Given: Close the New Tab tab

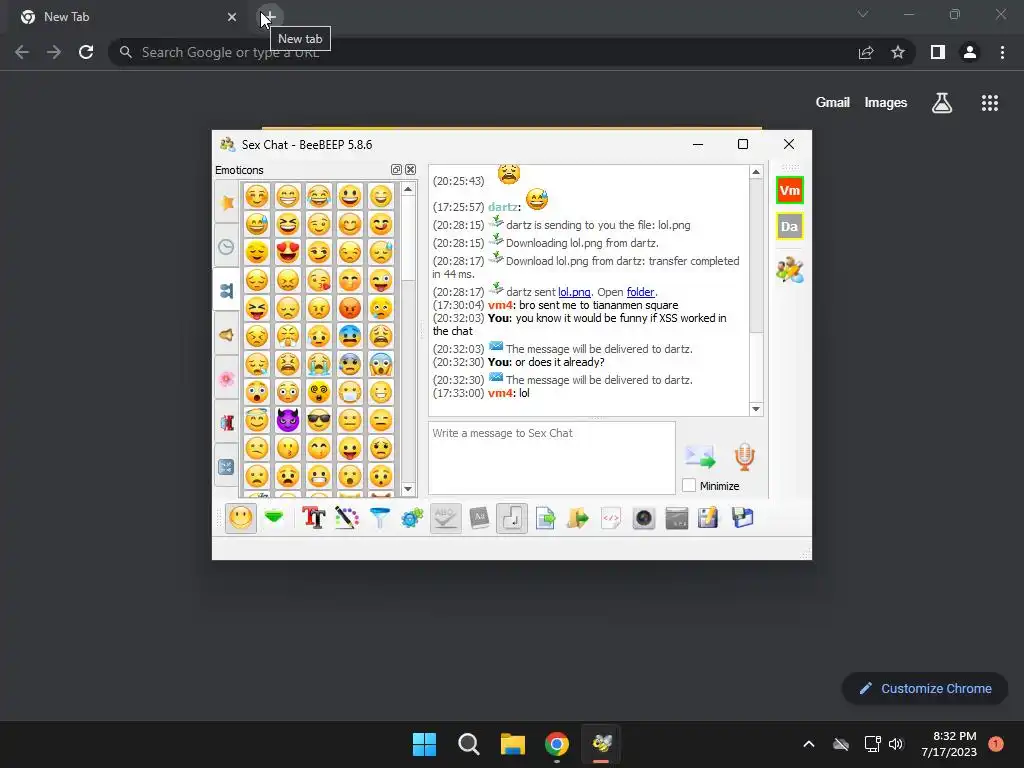Looking at the screenshot, I should 232,17.
